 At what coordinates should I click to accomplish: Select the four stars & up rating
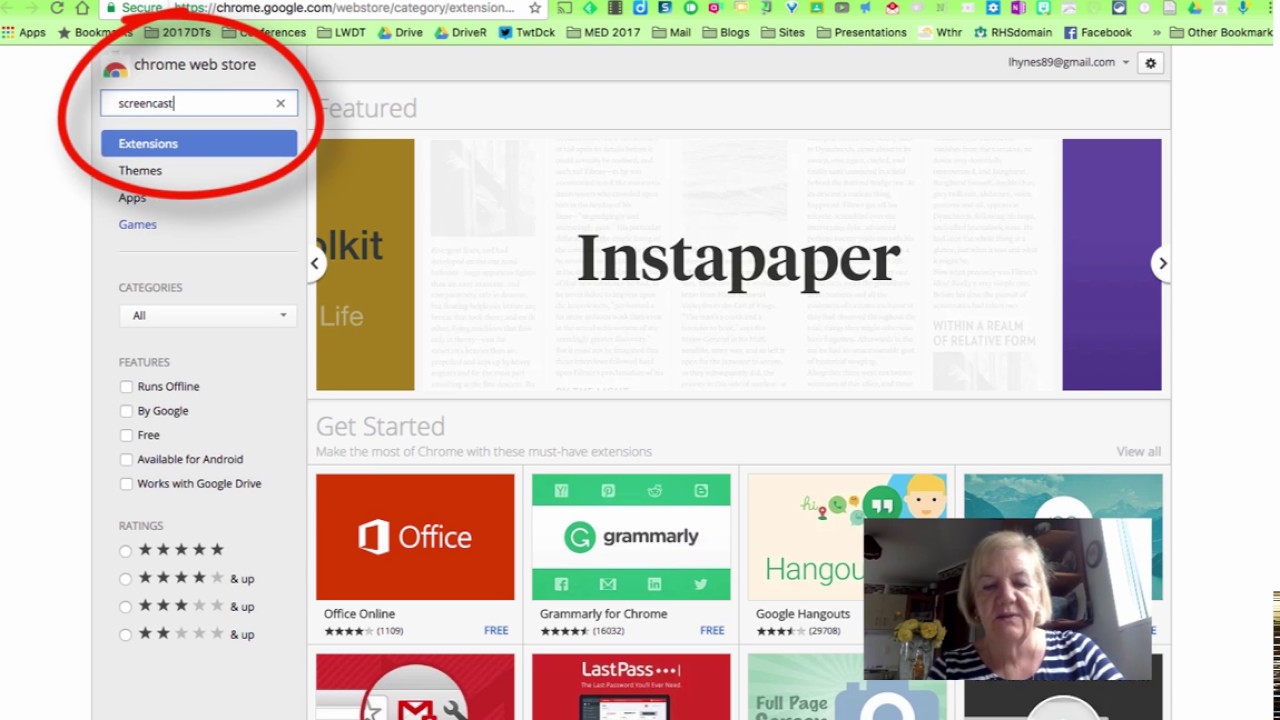pos(125,579)
